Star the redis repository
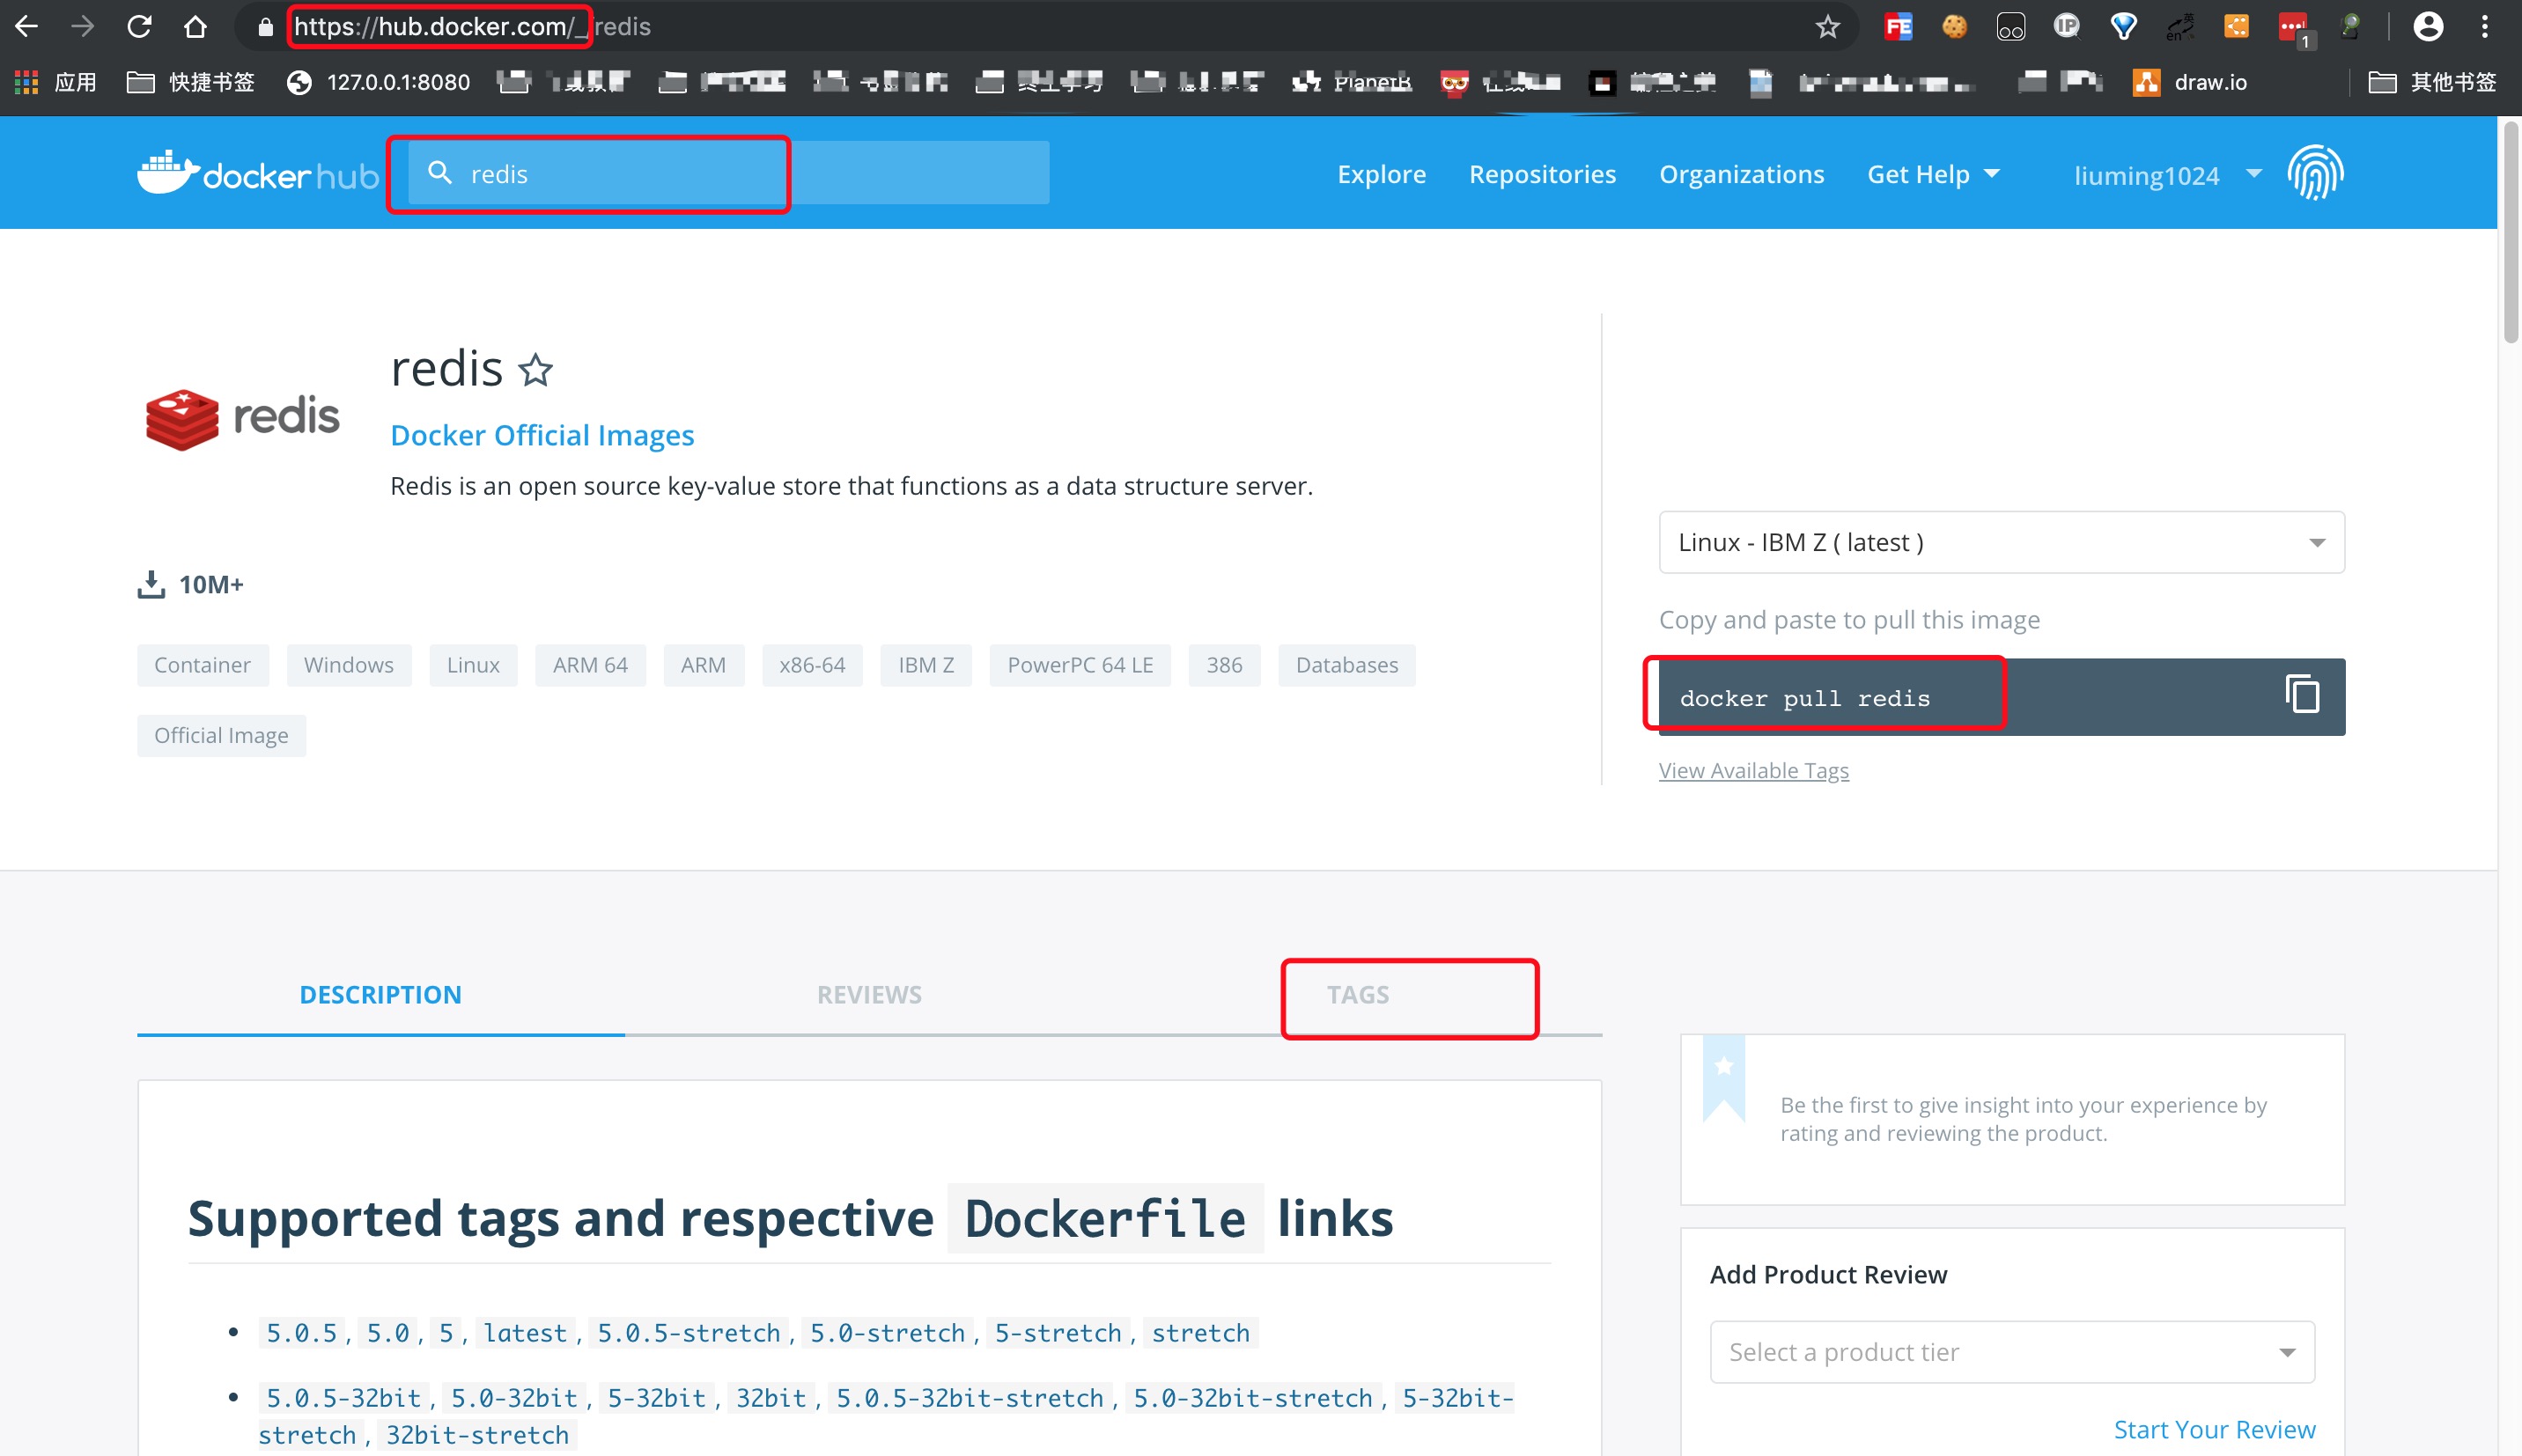The width and height of the screenshot is (2522, 1456). [535, 370]
